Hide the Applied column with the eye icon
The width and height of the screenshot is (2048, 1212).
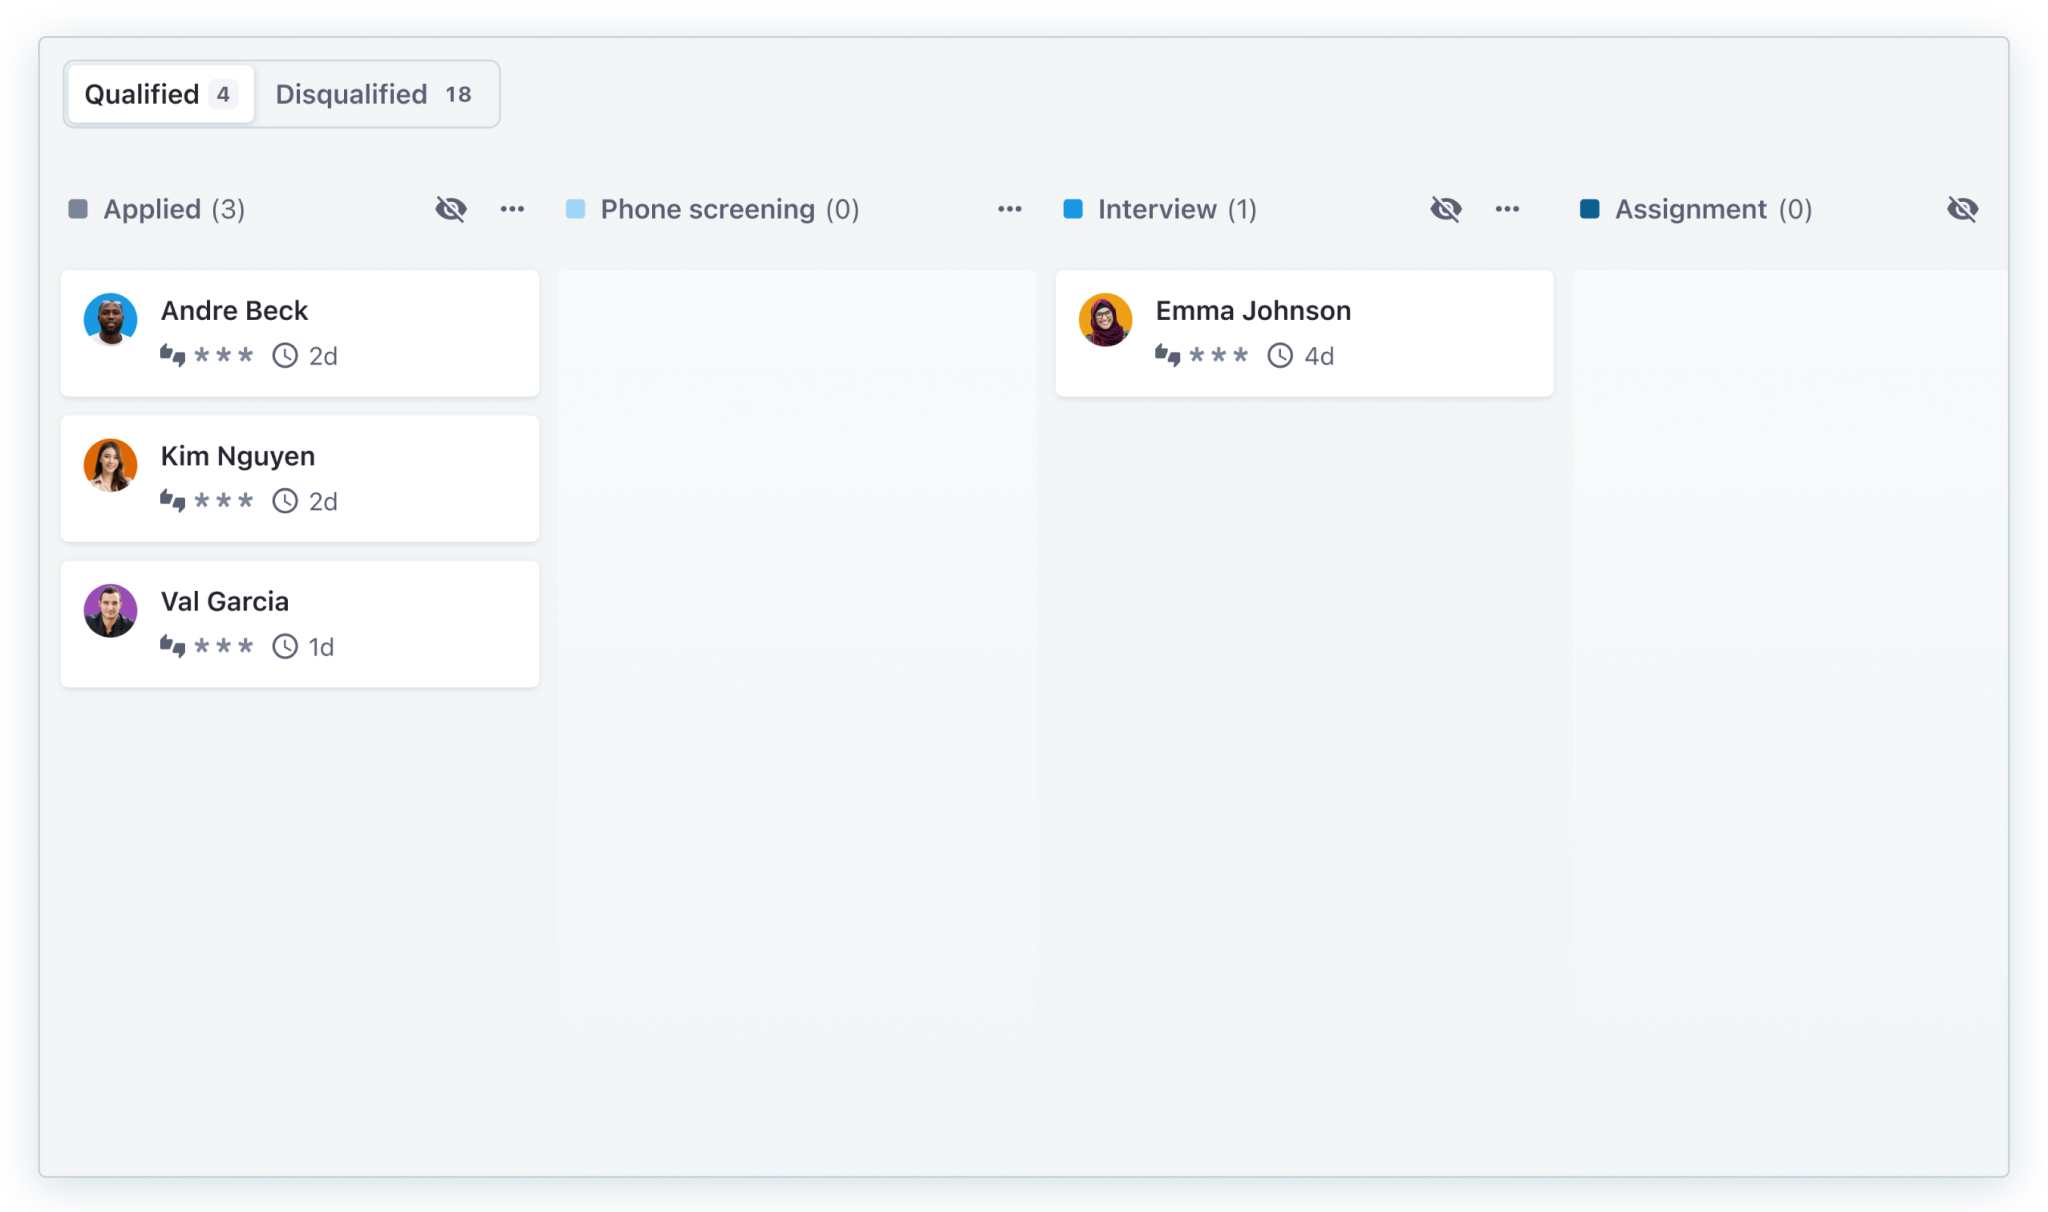click(x=451, y=209)
